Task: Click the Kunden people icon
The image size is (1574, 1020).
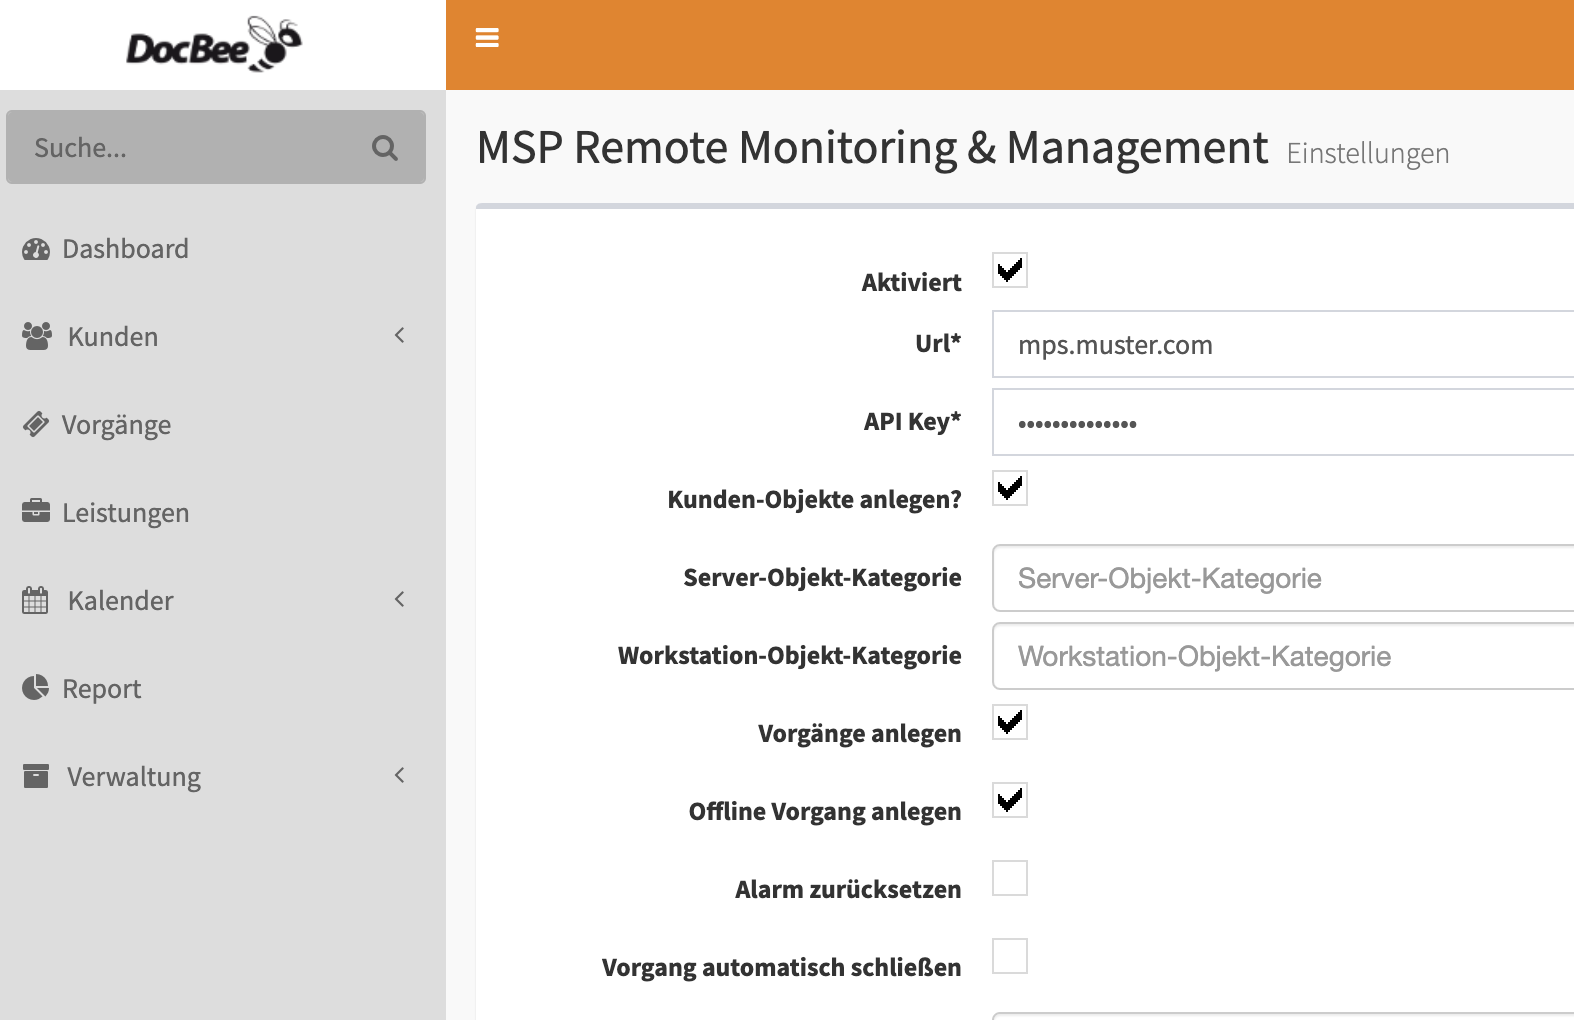Action: tap(37, 336)
